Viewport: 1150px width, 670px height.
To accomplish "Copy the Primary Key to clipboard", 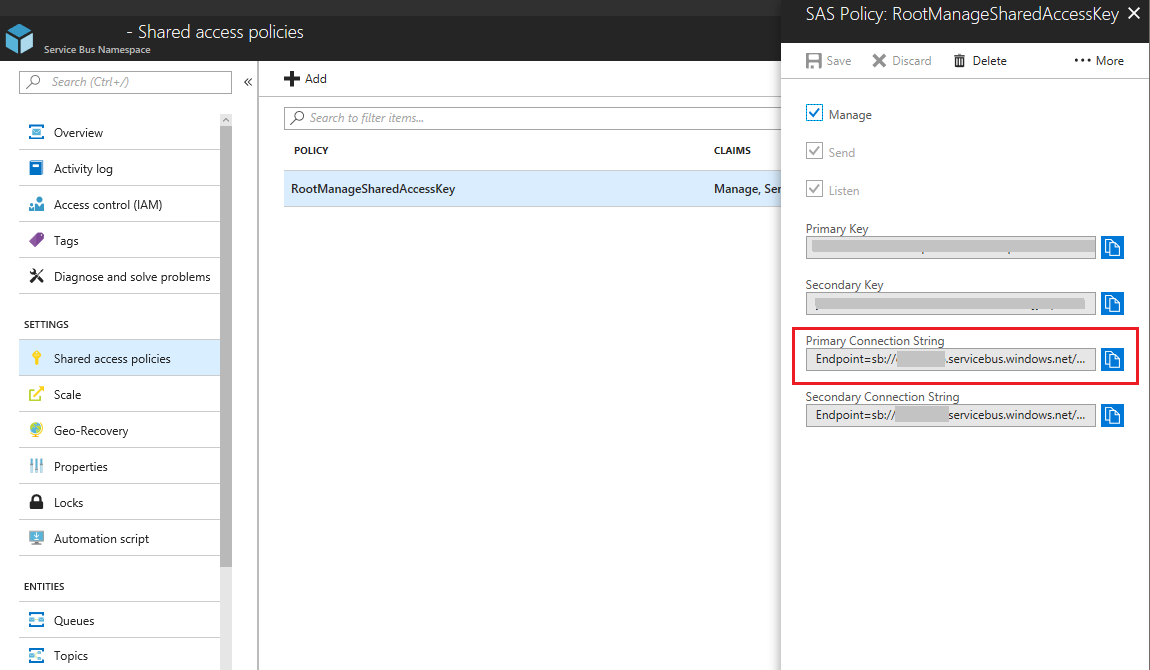I will pos(1112,248).
